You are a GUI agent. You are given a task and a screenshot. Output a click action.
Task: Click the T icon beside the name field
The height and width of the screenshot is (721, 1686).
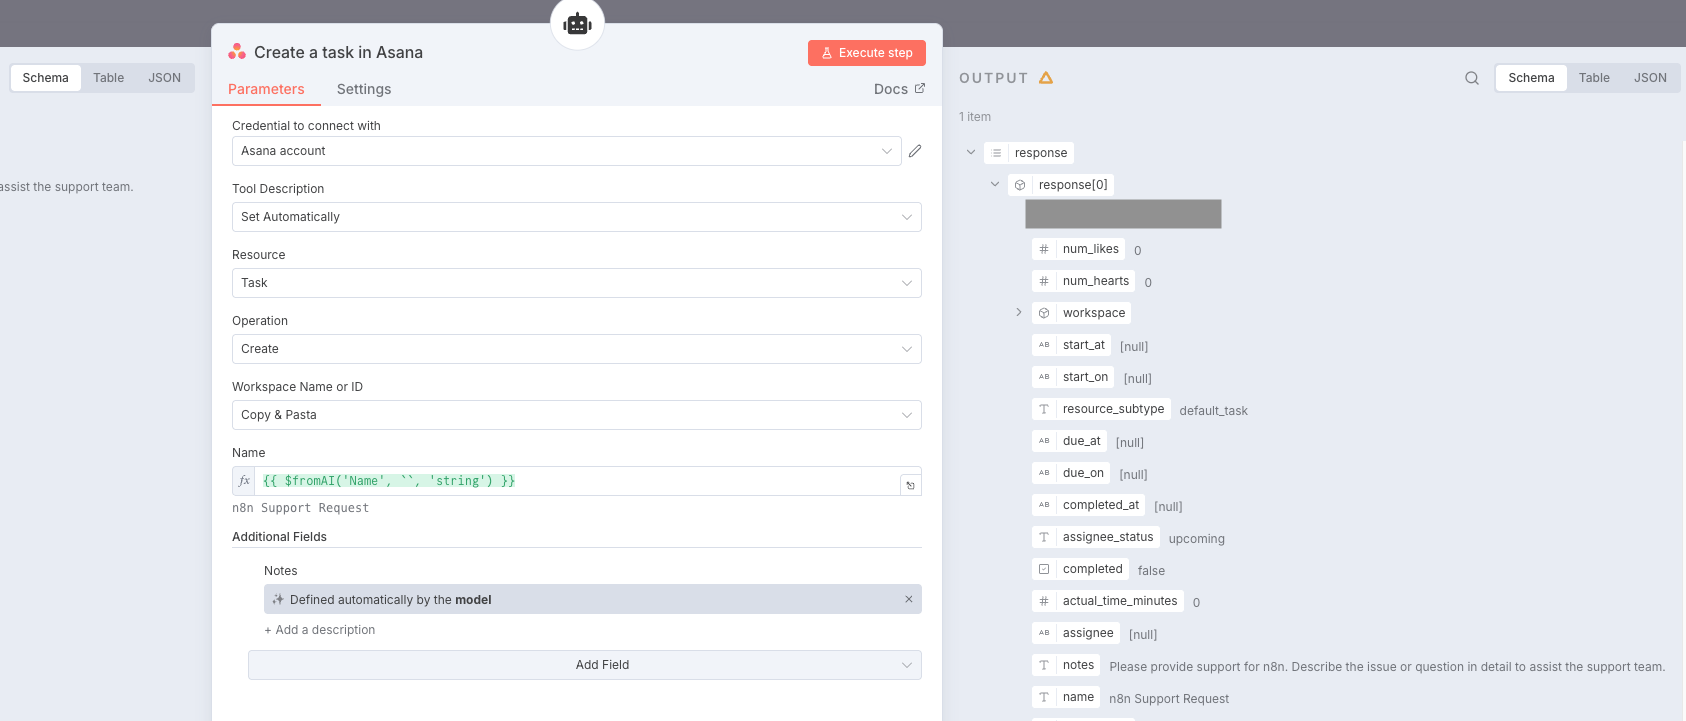1044,697
